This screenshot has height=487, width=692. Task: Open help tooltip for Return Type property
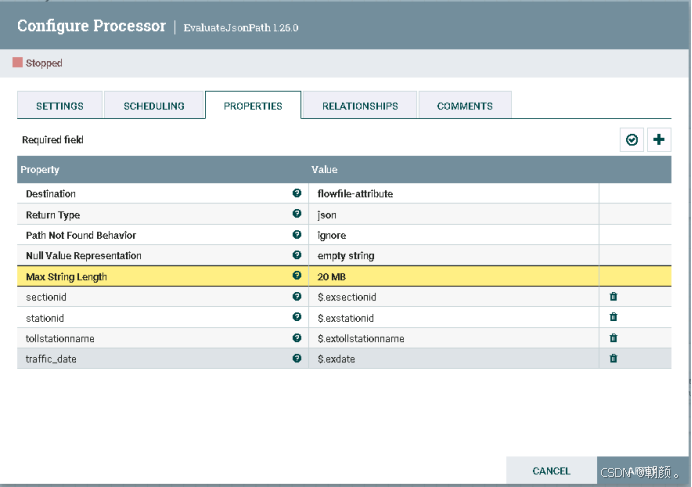click(297, 214)
